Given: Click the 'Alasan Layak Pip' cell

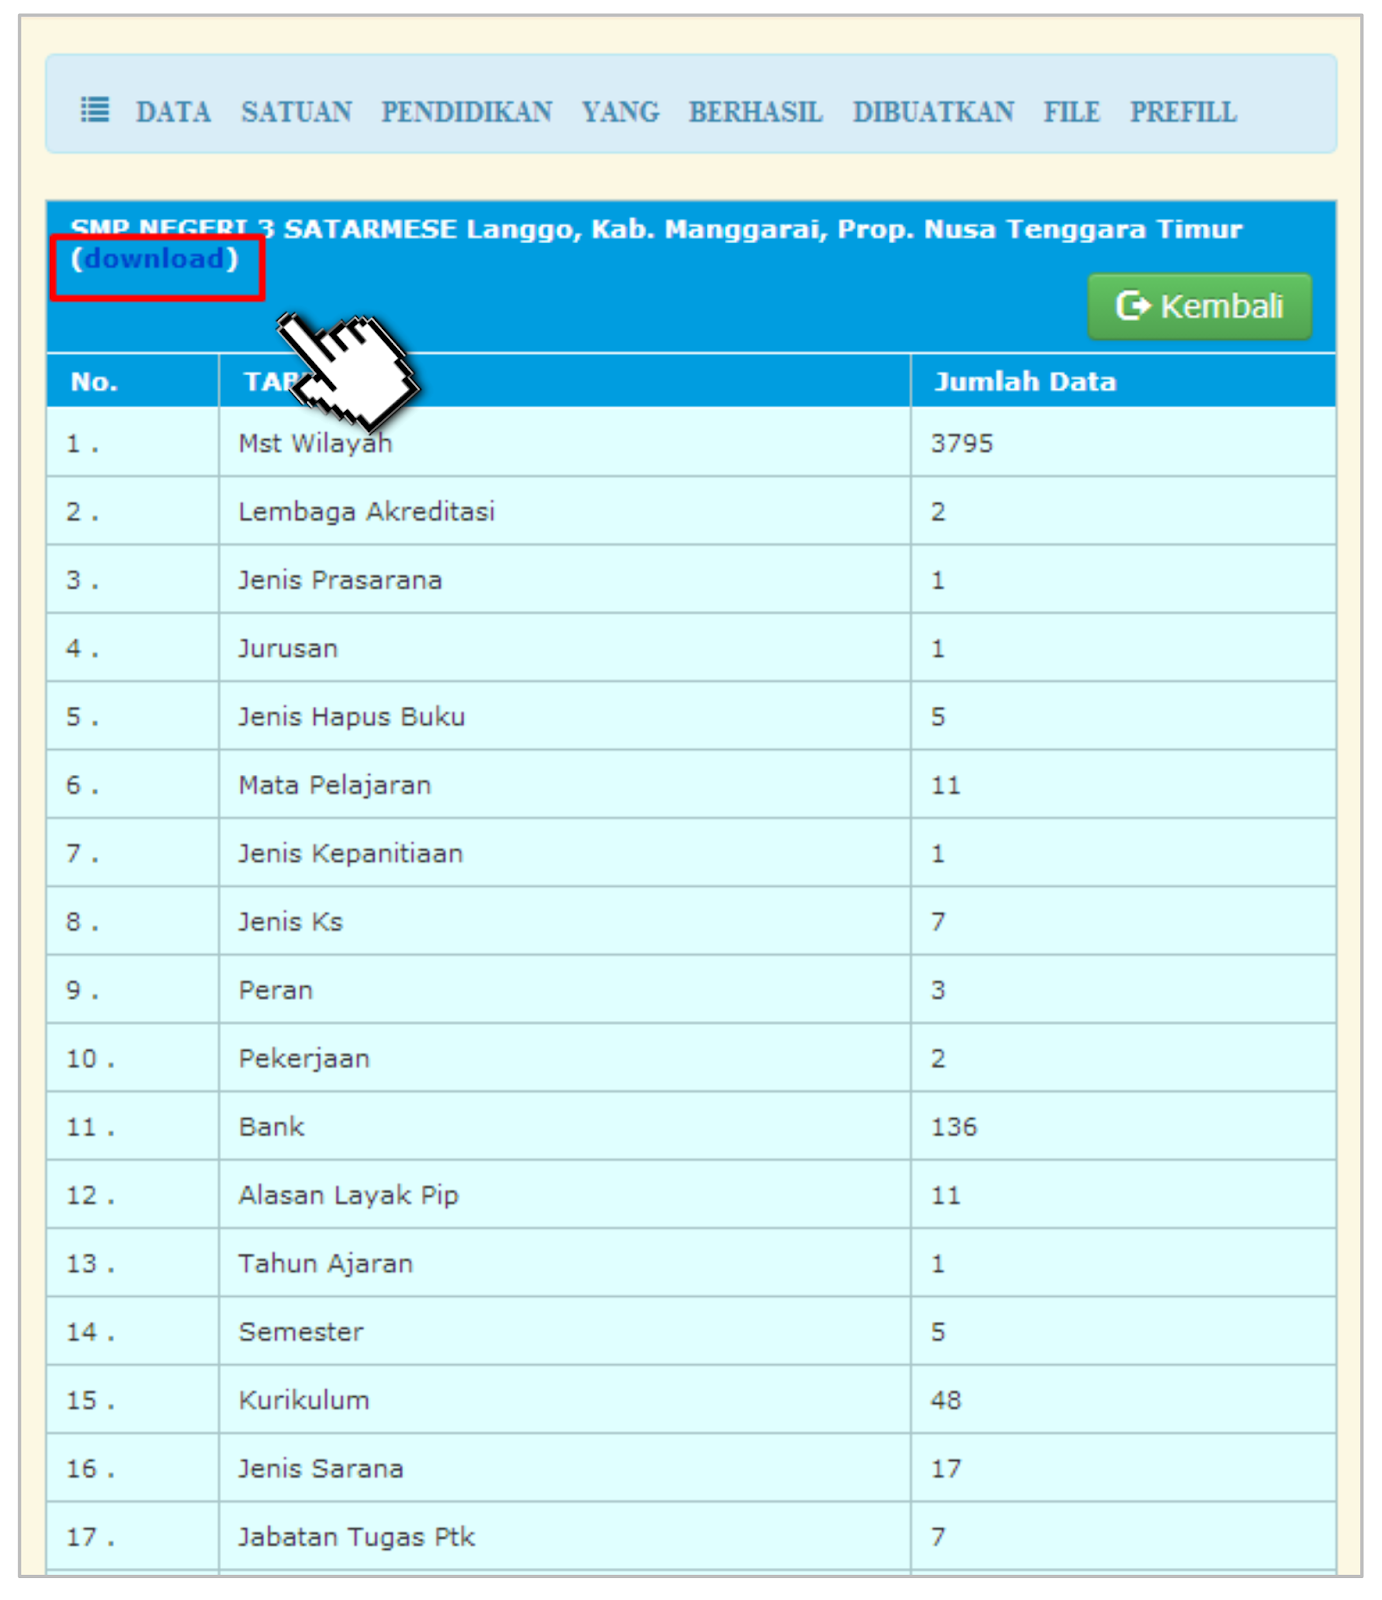Looking at the screenshot, I should 348,1195.
